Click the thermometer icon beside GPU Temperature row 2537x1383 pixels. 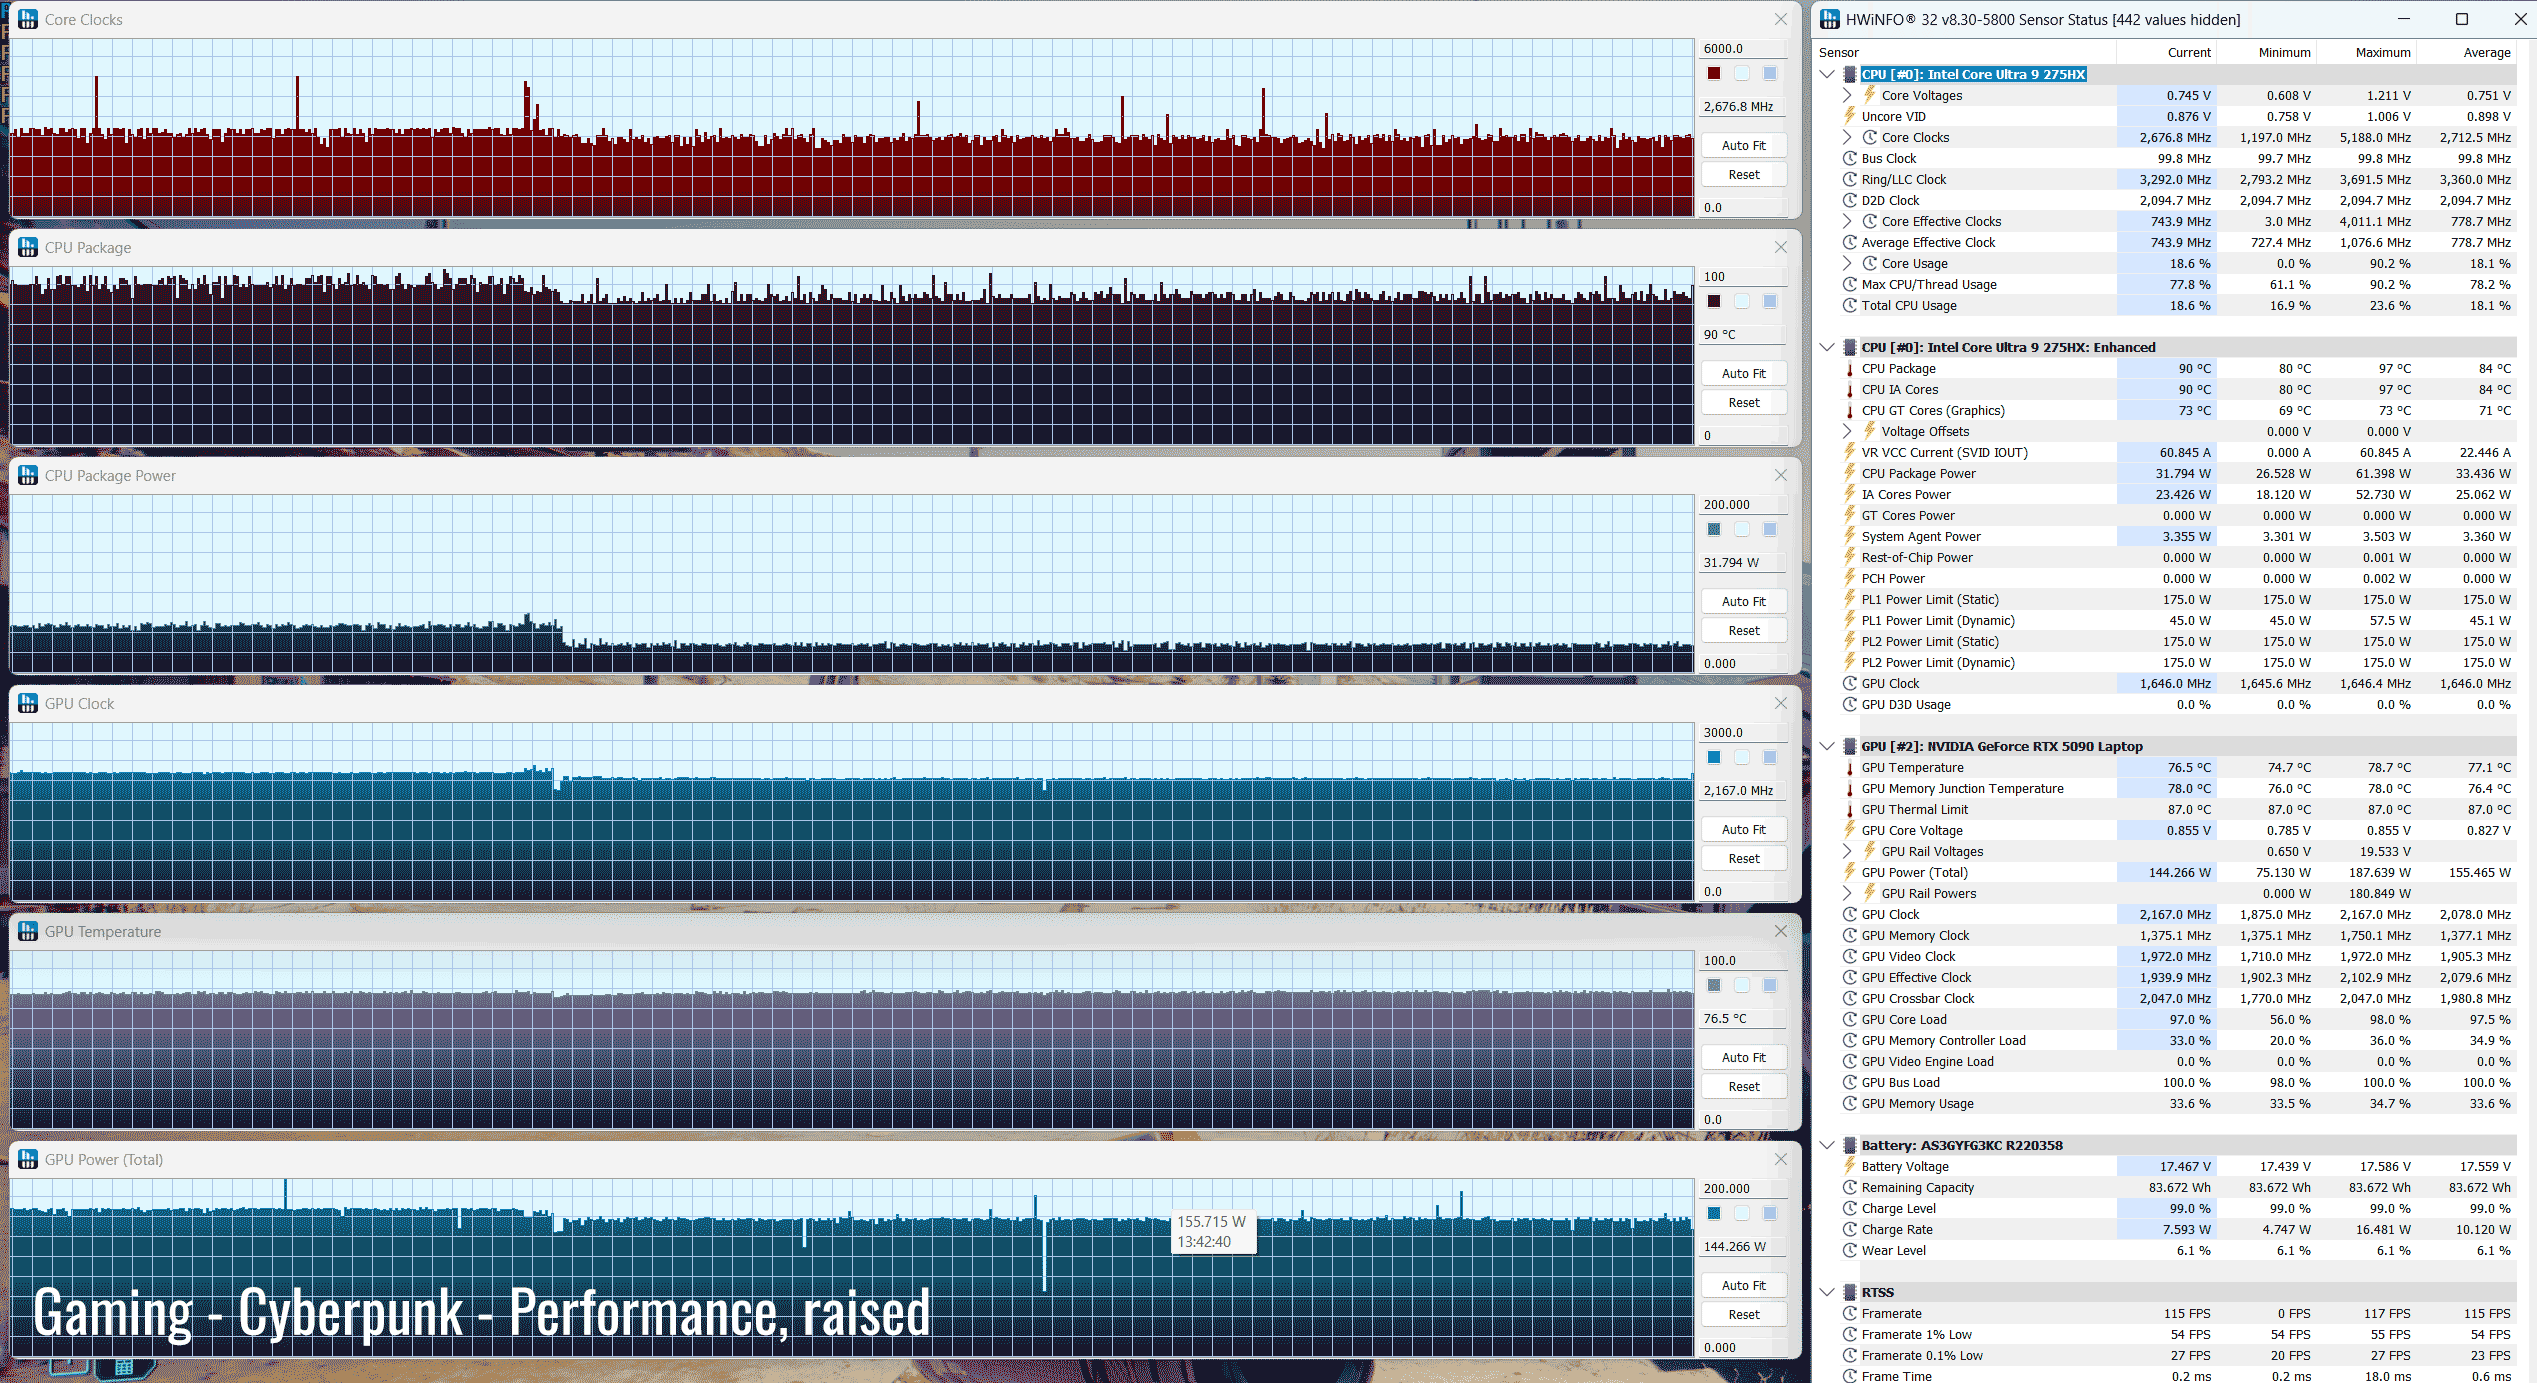(x=1850, y=768)
